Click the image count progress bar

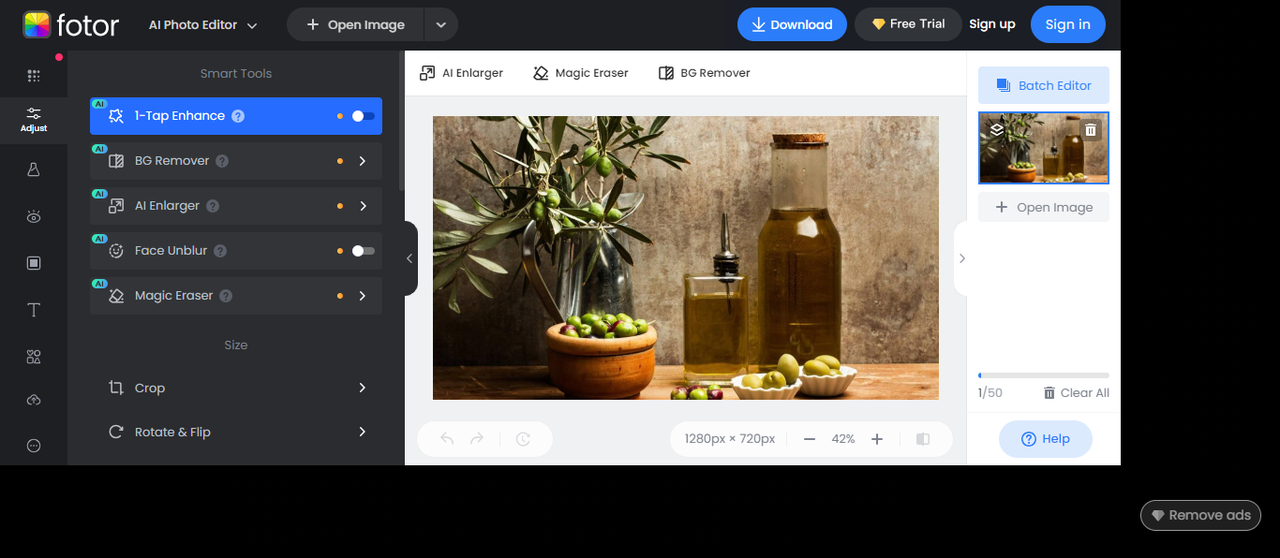point(1043,375)
